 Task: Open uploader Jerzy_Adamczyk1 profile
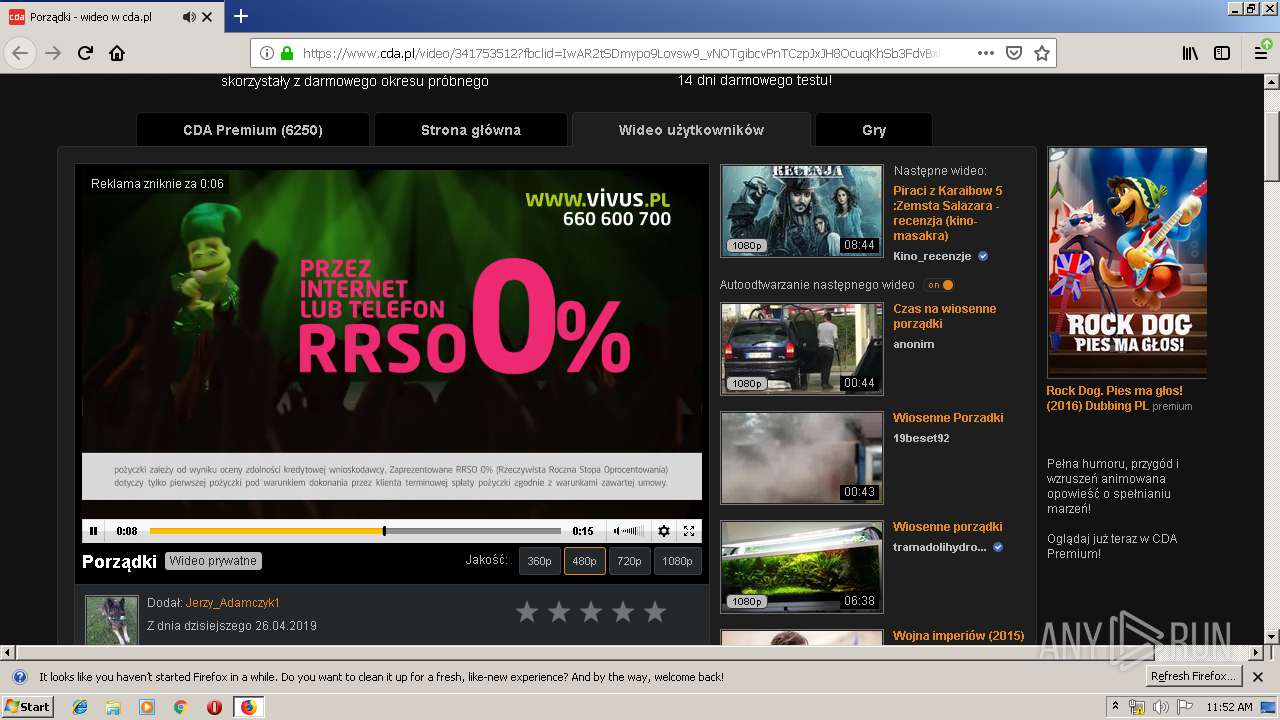[232, 603]
